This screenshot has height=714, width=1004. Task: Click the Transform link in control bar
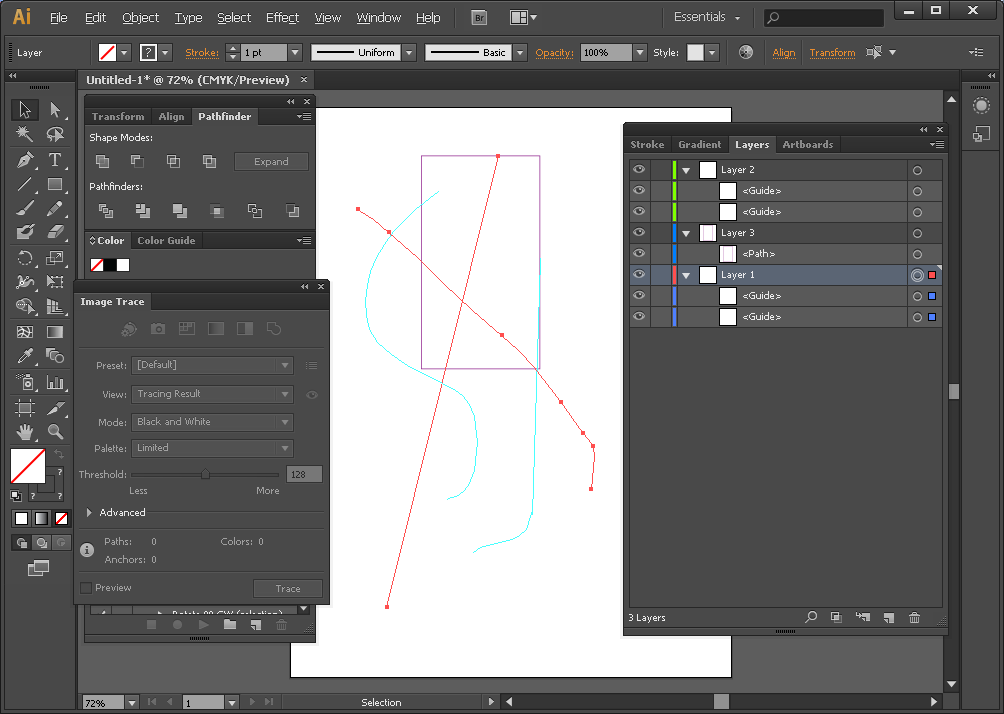pyautogui.click(x=832, y=53)
